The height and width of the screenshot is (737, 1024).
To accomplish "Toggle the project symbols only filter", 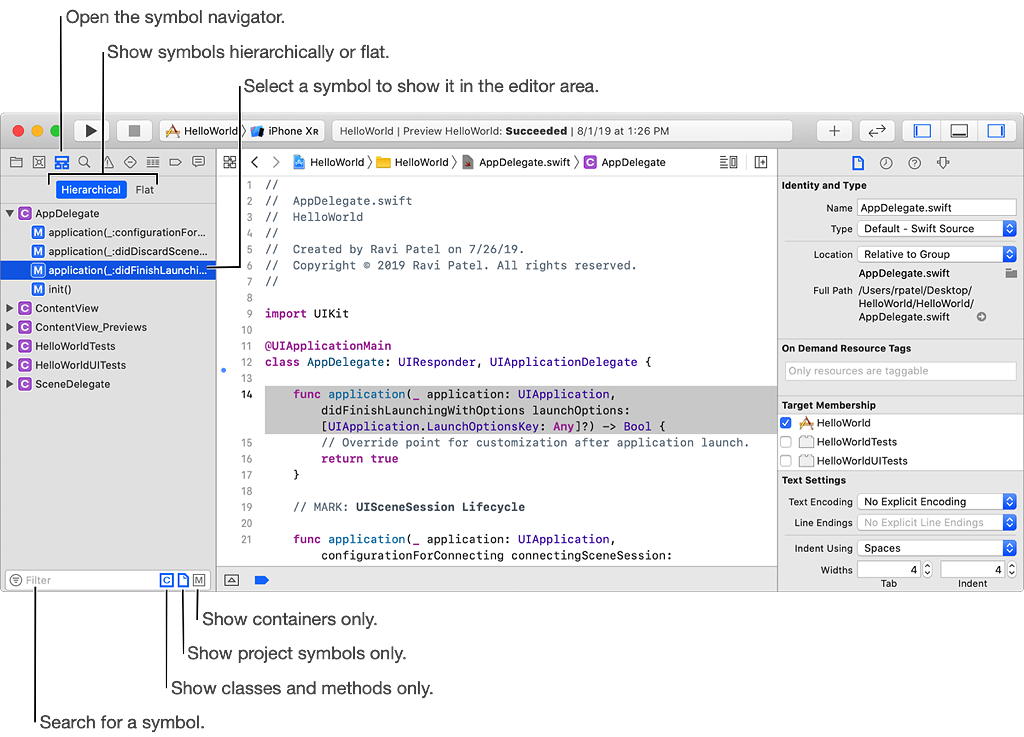I will click(184, 580).
